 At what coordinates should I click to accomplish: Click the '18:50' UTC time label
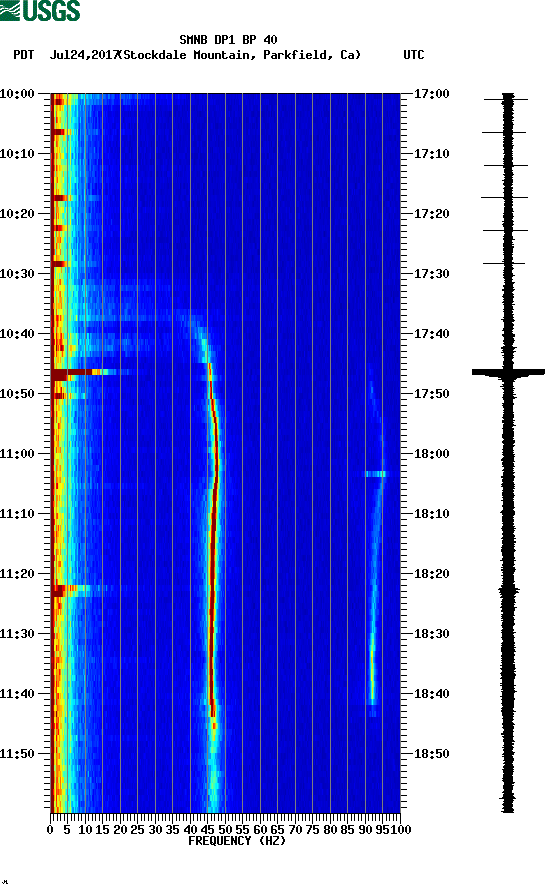(432, 753)
